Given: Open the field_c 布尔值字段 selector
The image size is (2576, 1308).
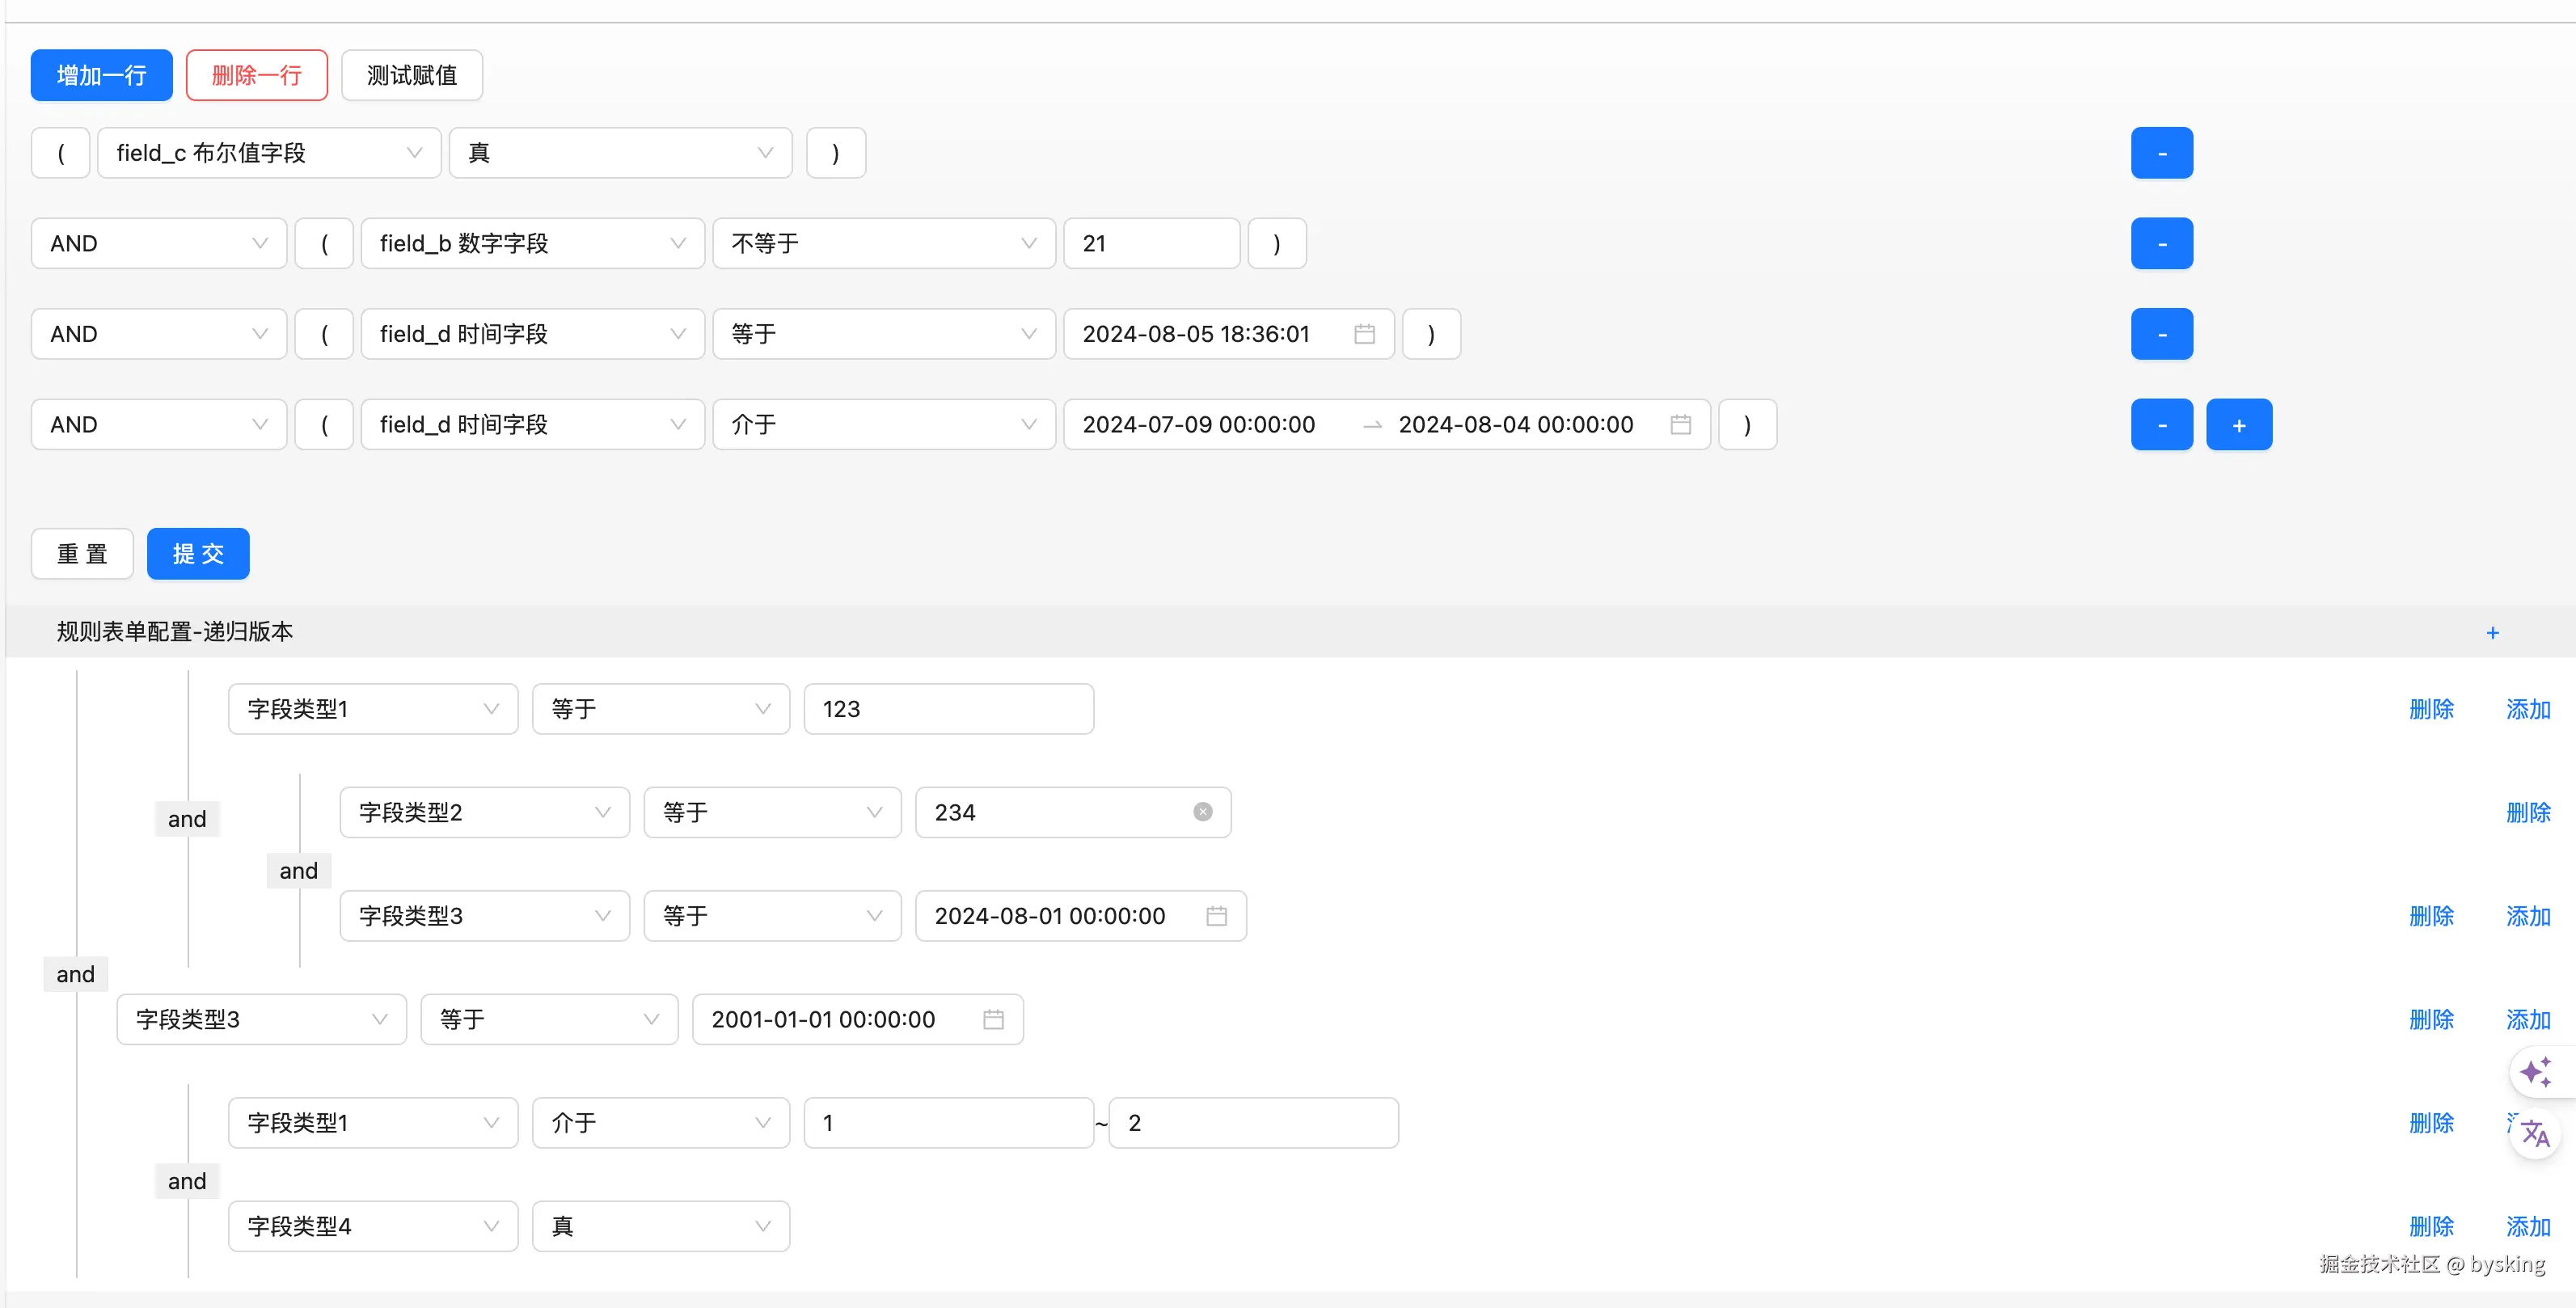Looking at the screenshot, I should tap(269, 152).
